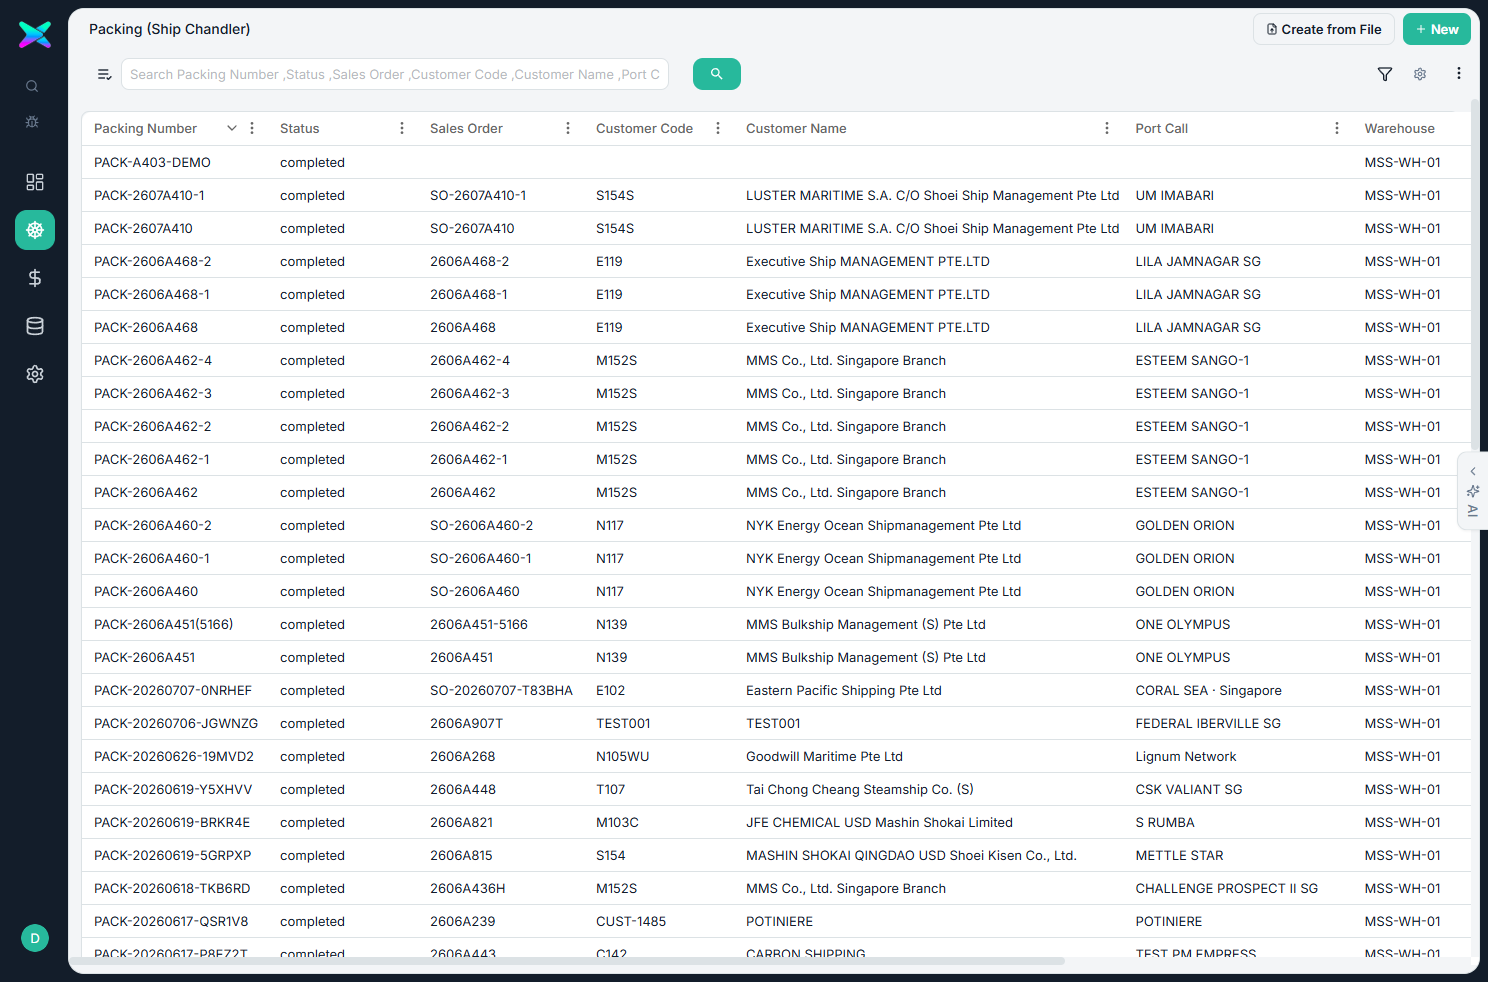Click the Sales Order column header
Image resolution: width=1488 pixels, height=982 pixels.
(x=466, y=128)
